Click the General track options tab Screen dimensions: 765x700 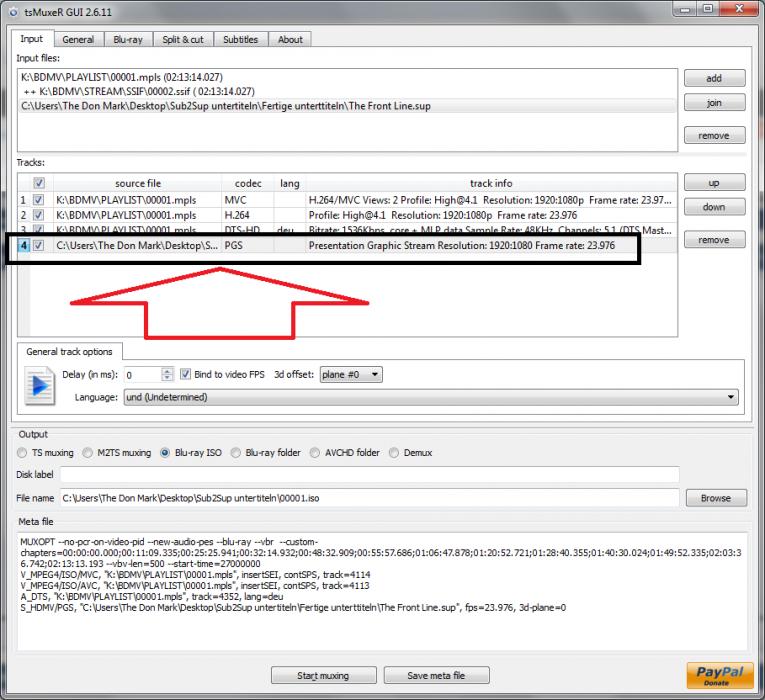69,352
